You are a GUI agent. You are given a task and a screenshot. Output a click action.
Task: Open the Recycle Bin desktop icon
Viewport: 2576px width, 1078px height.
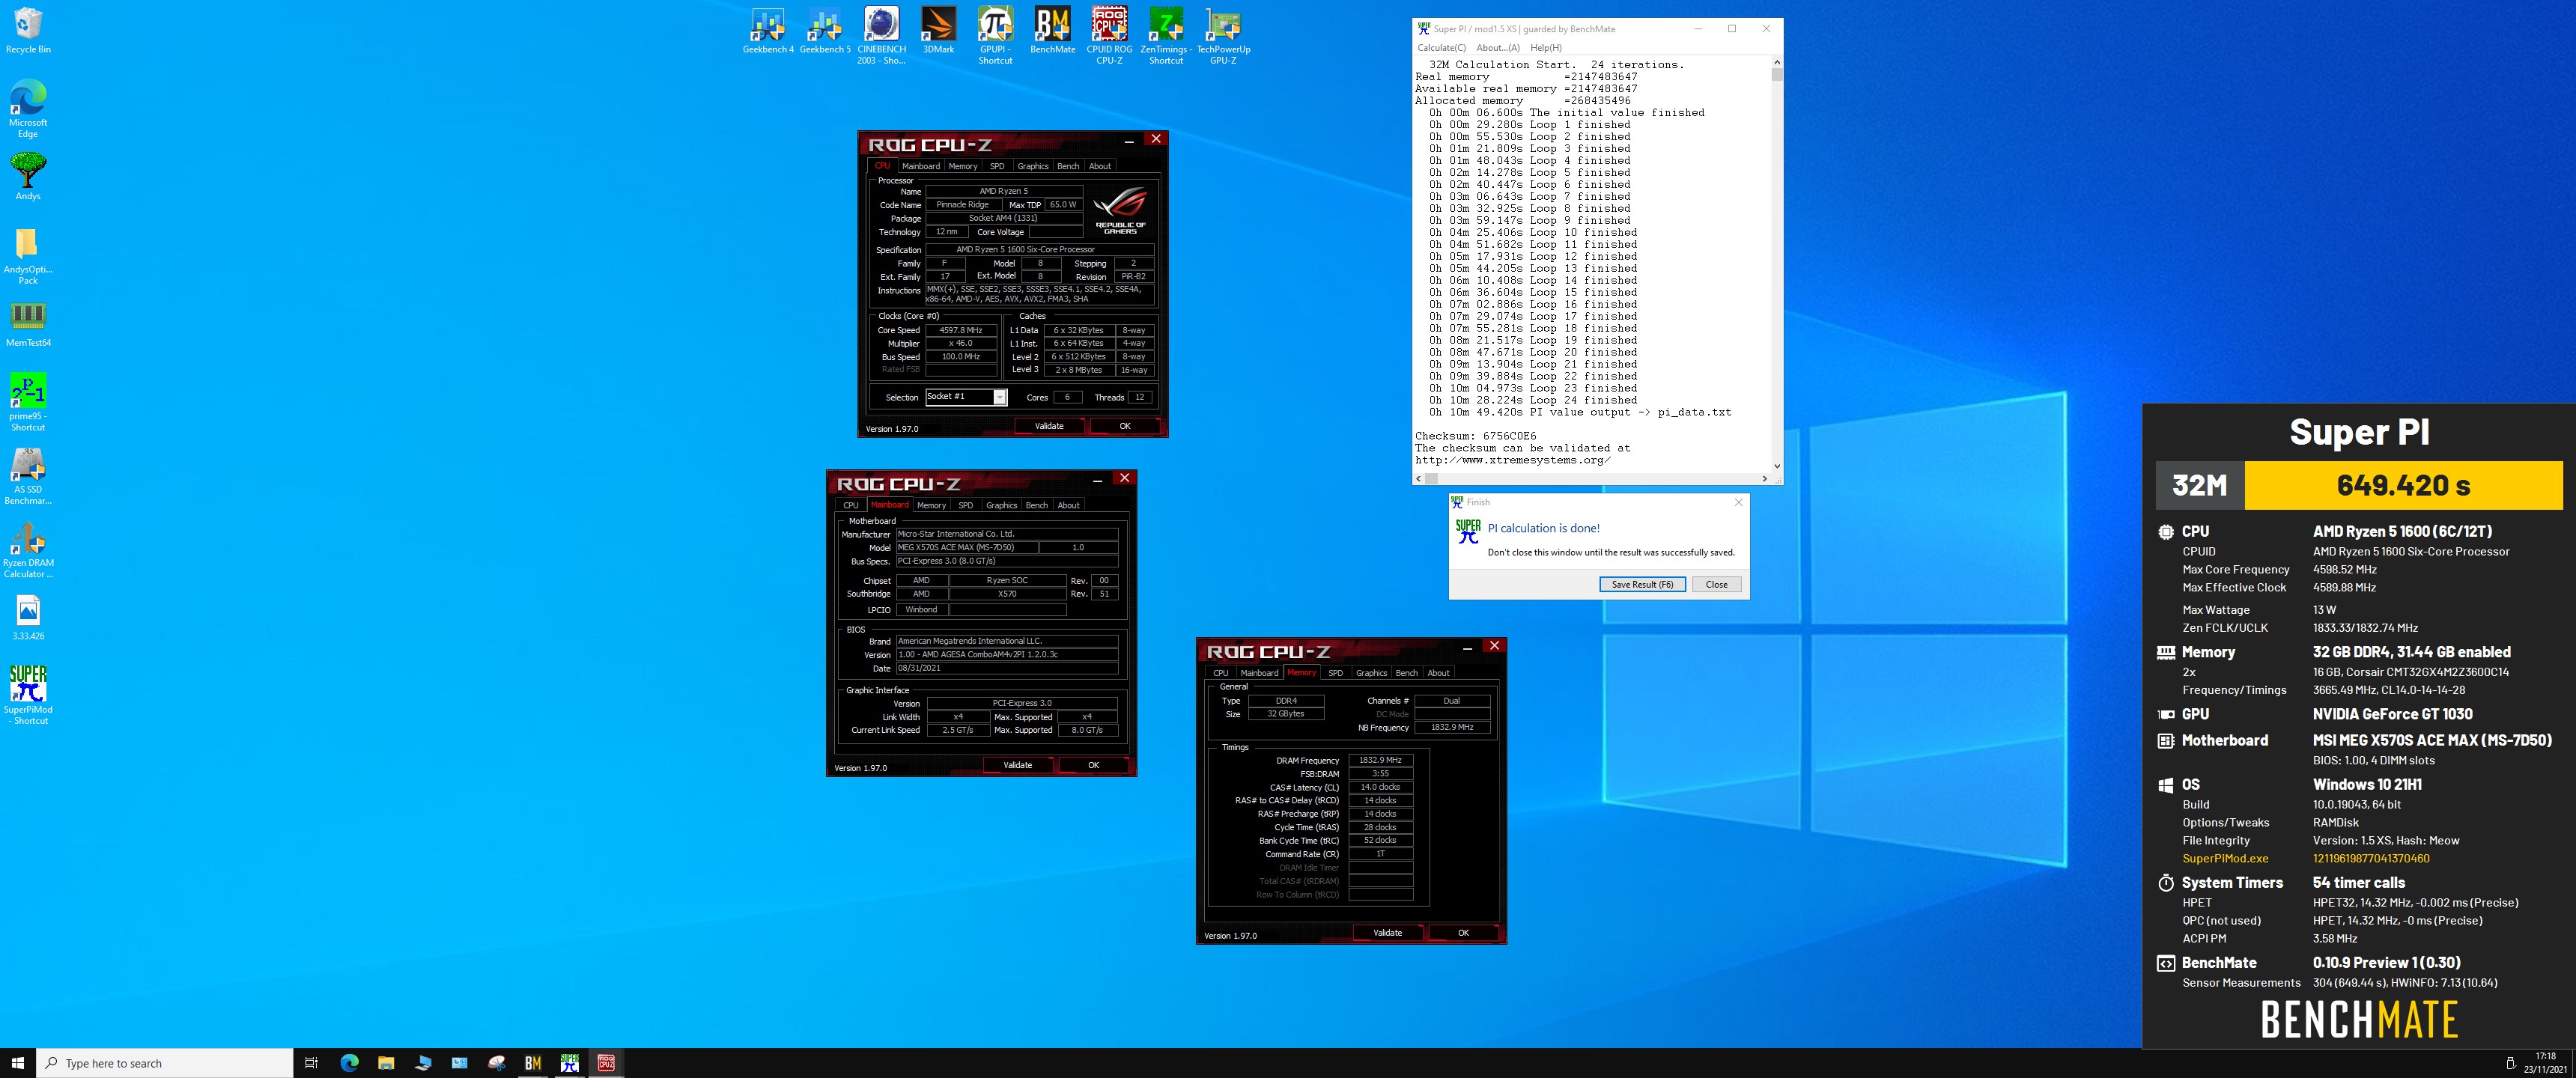pos(28,30)
